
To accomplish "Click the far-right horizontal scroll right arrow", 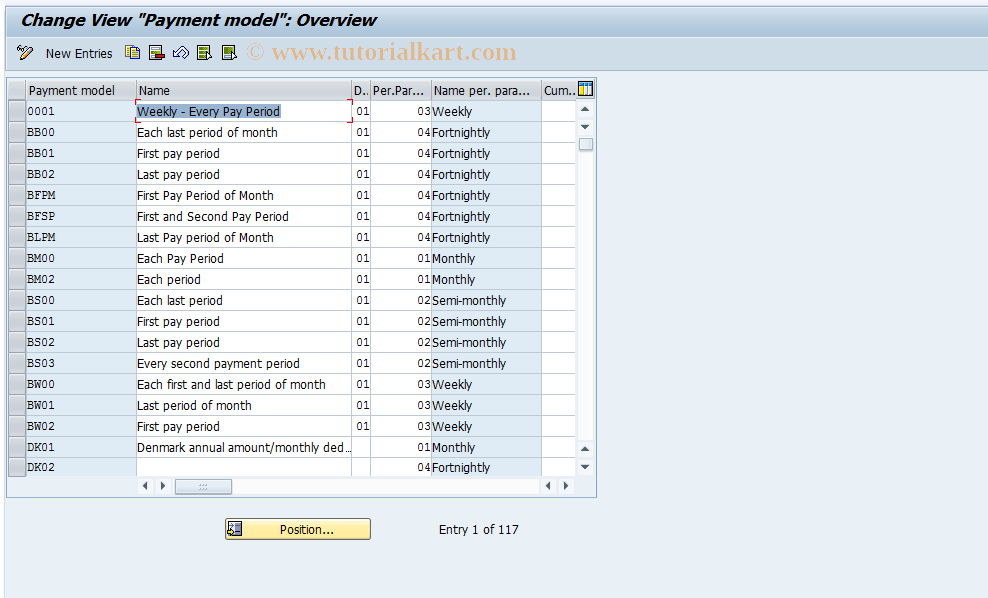I will [x=566, y=486].
